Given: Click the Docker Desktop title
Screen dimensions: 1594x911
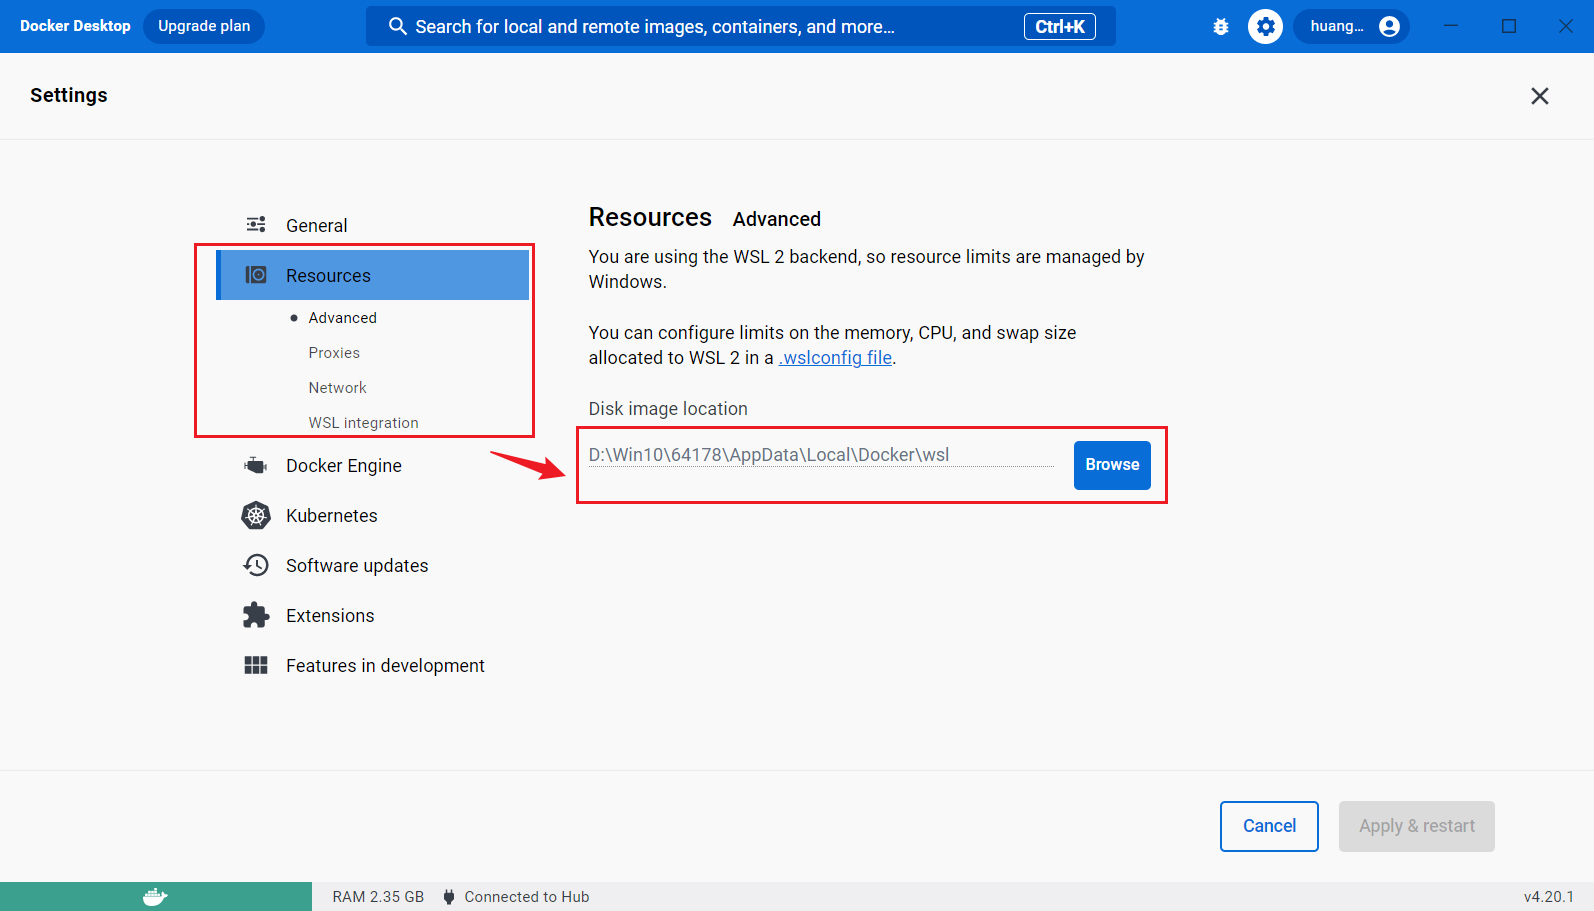Looking at the screenshot, I should [75, 26].
